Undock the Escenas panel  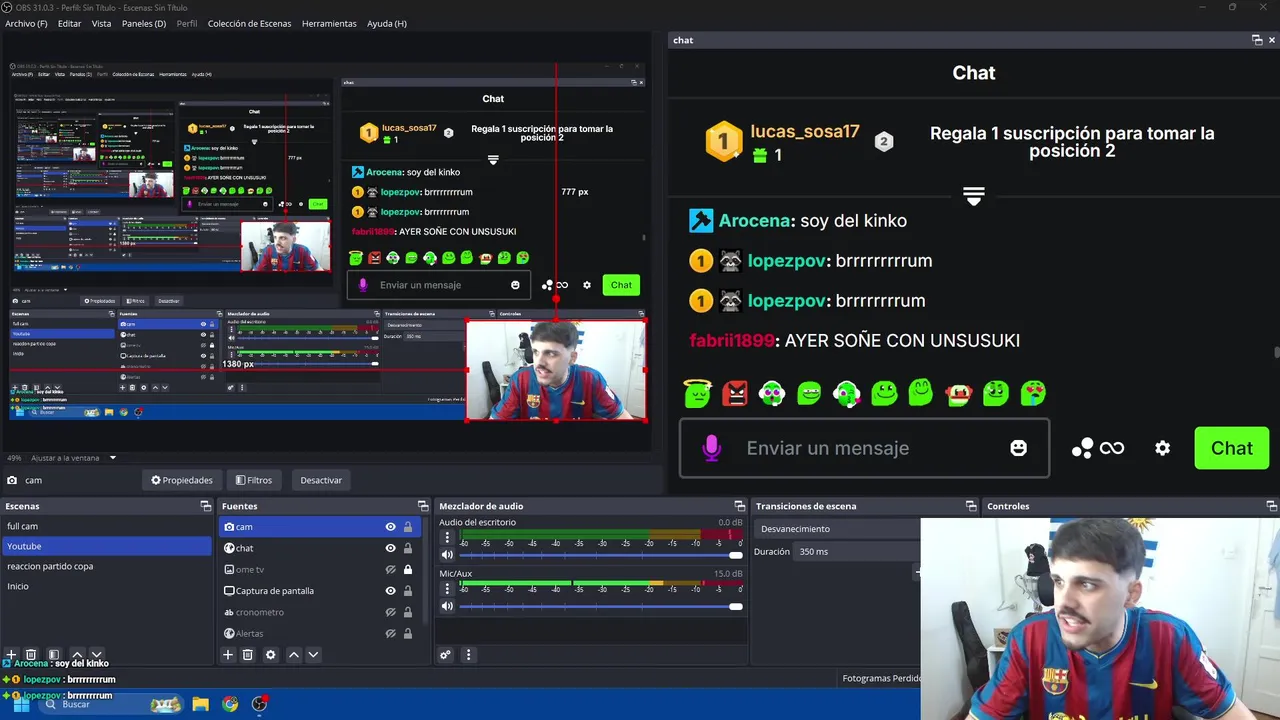tap(205, 506)
